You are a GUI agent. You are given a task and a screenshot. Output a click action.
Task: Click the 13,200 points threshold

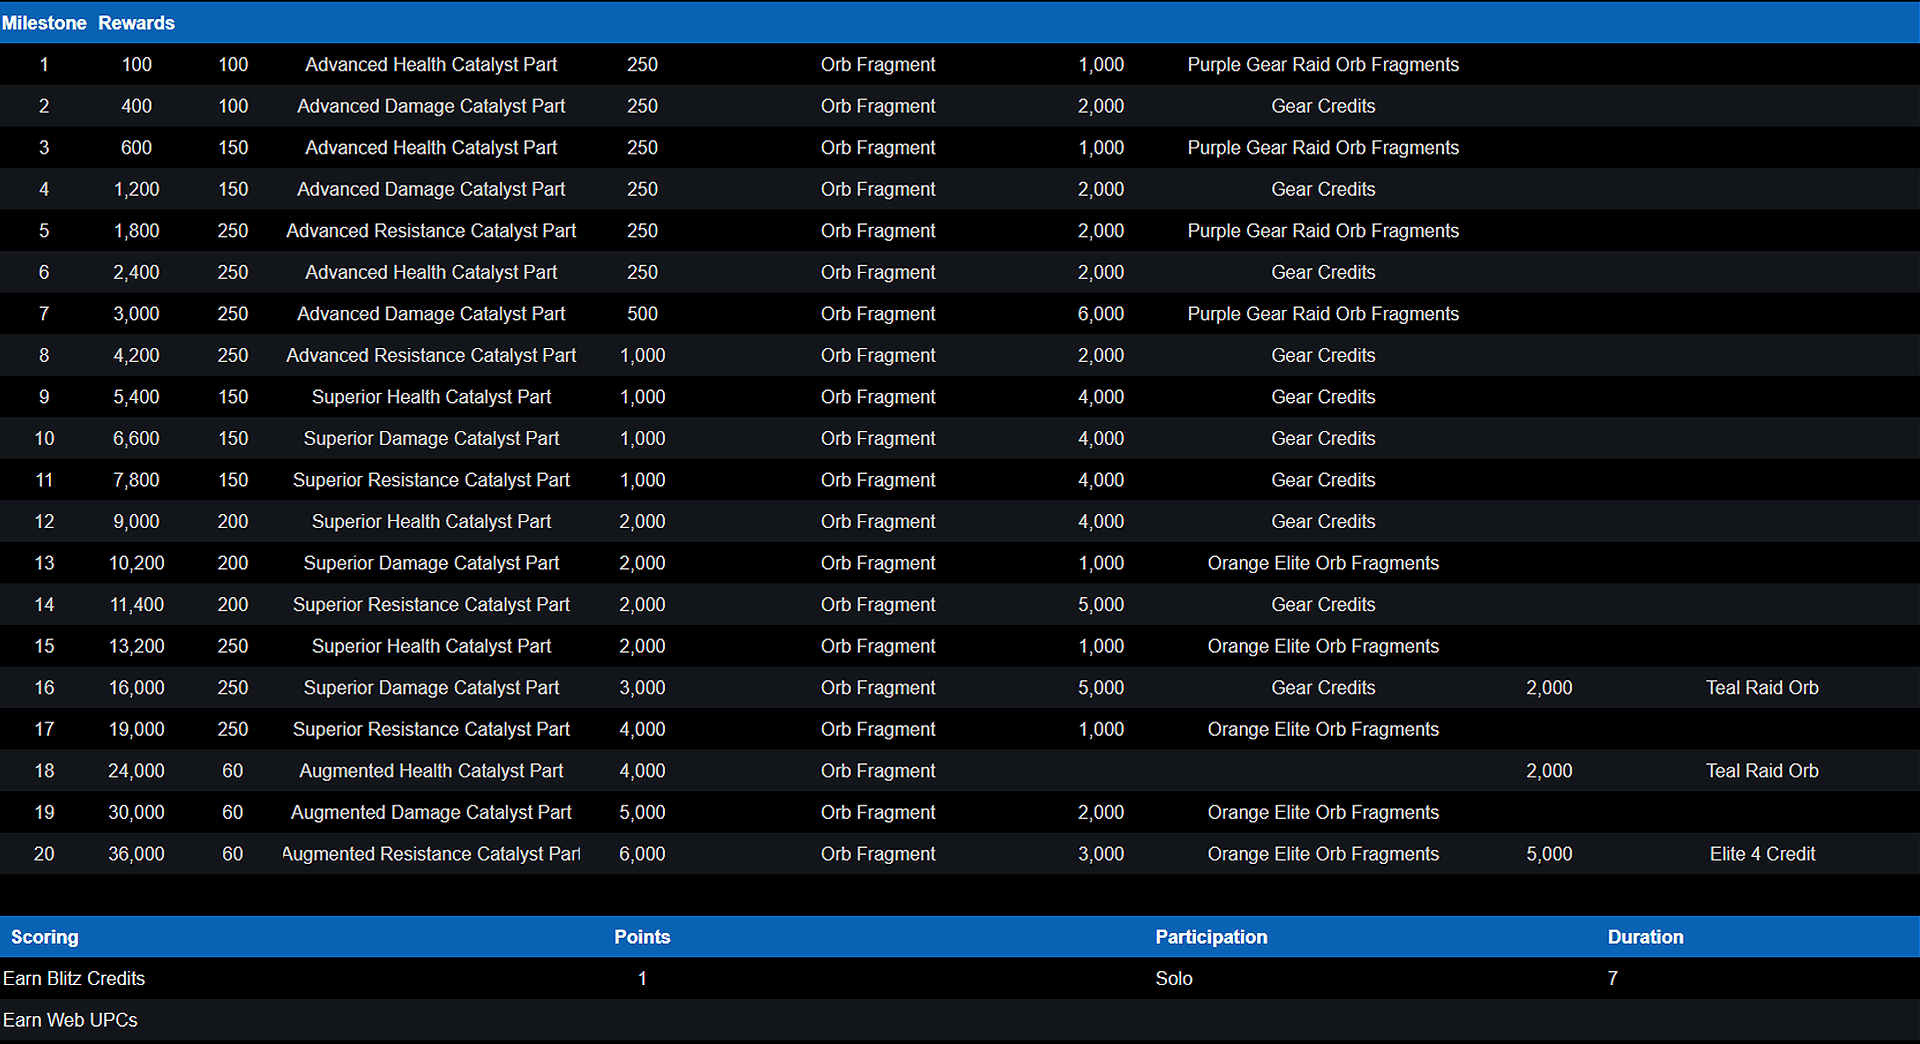pos(136,646)
